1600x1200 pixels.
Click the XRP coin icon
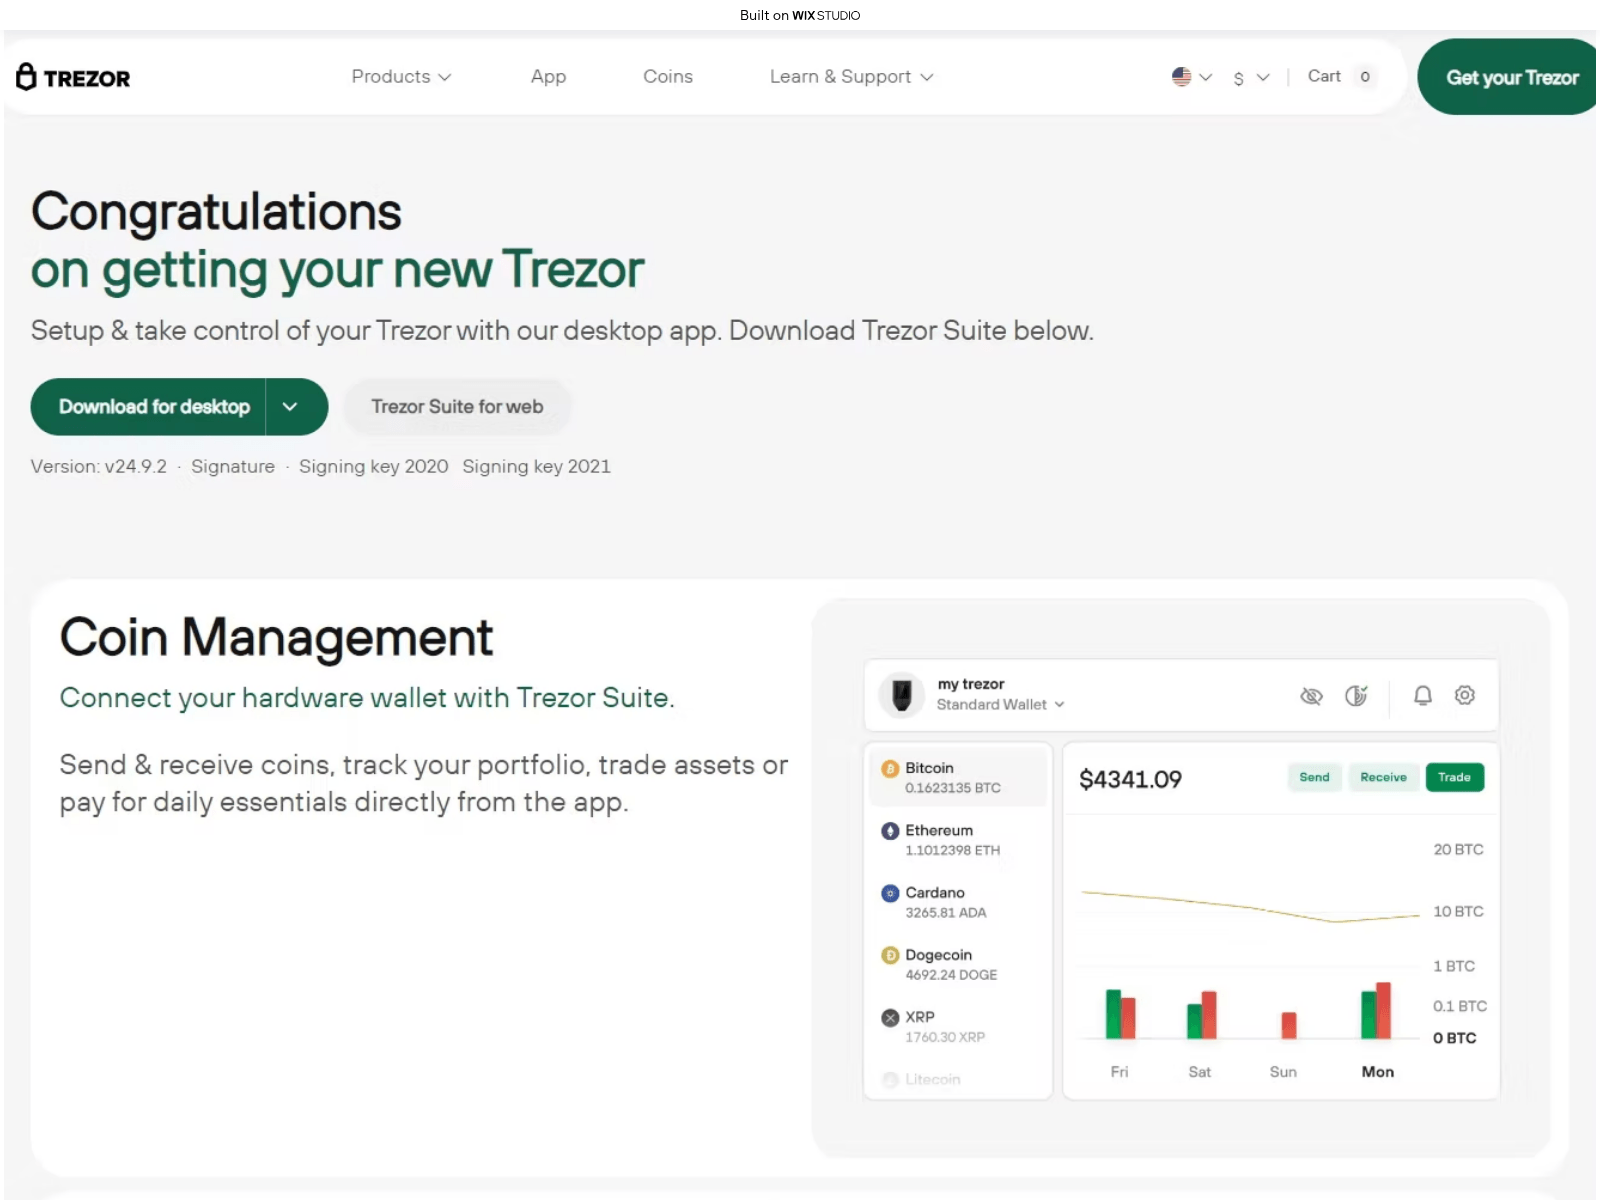[x=890, y=1018]
